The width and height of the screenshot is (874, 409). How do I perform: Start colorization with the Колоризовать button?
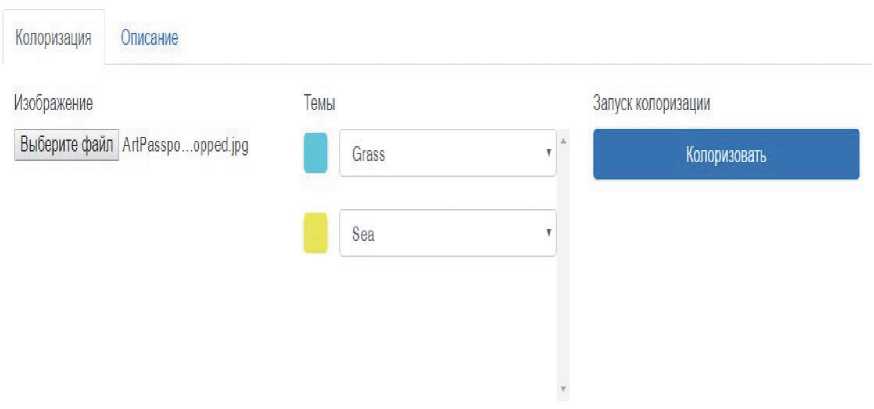point(726,155)
